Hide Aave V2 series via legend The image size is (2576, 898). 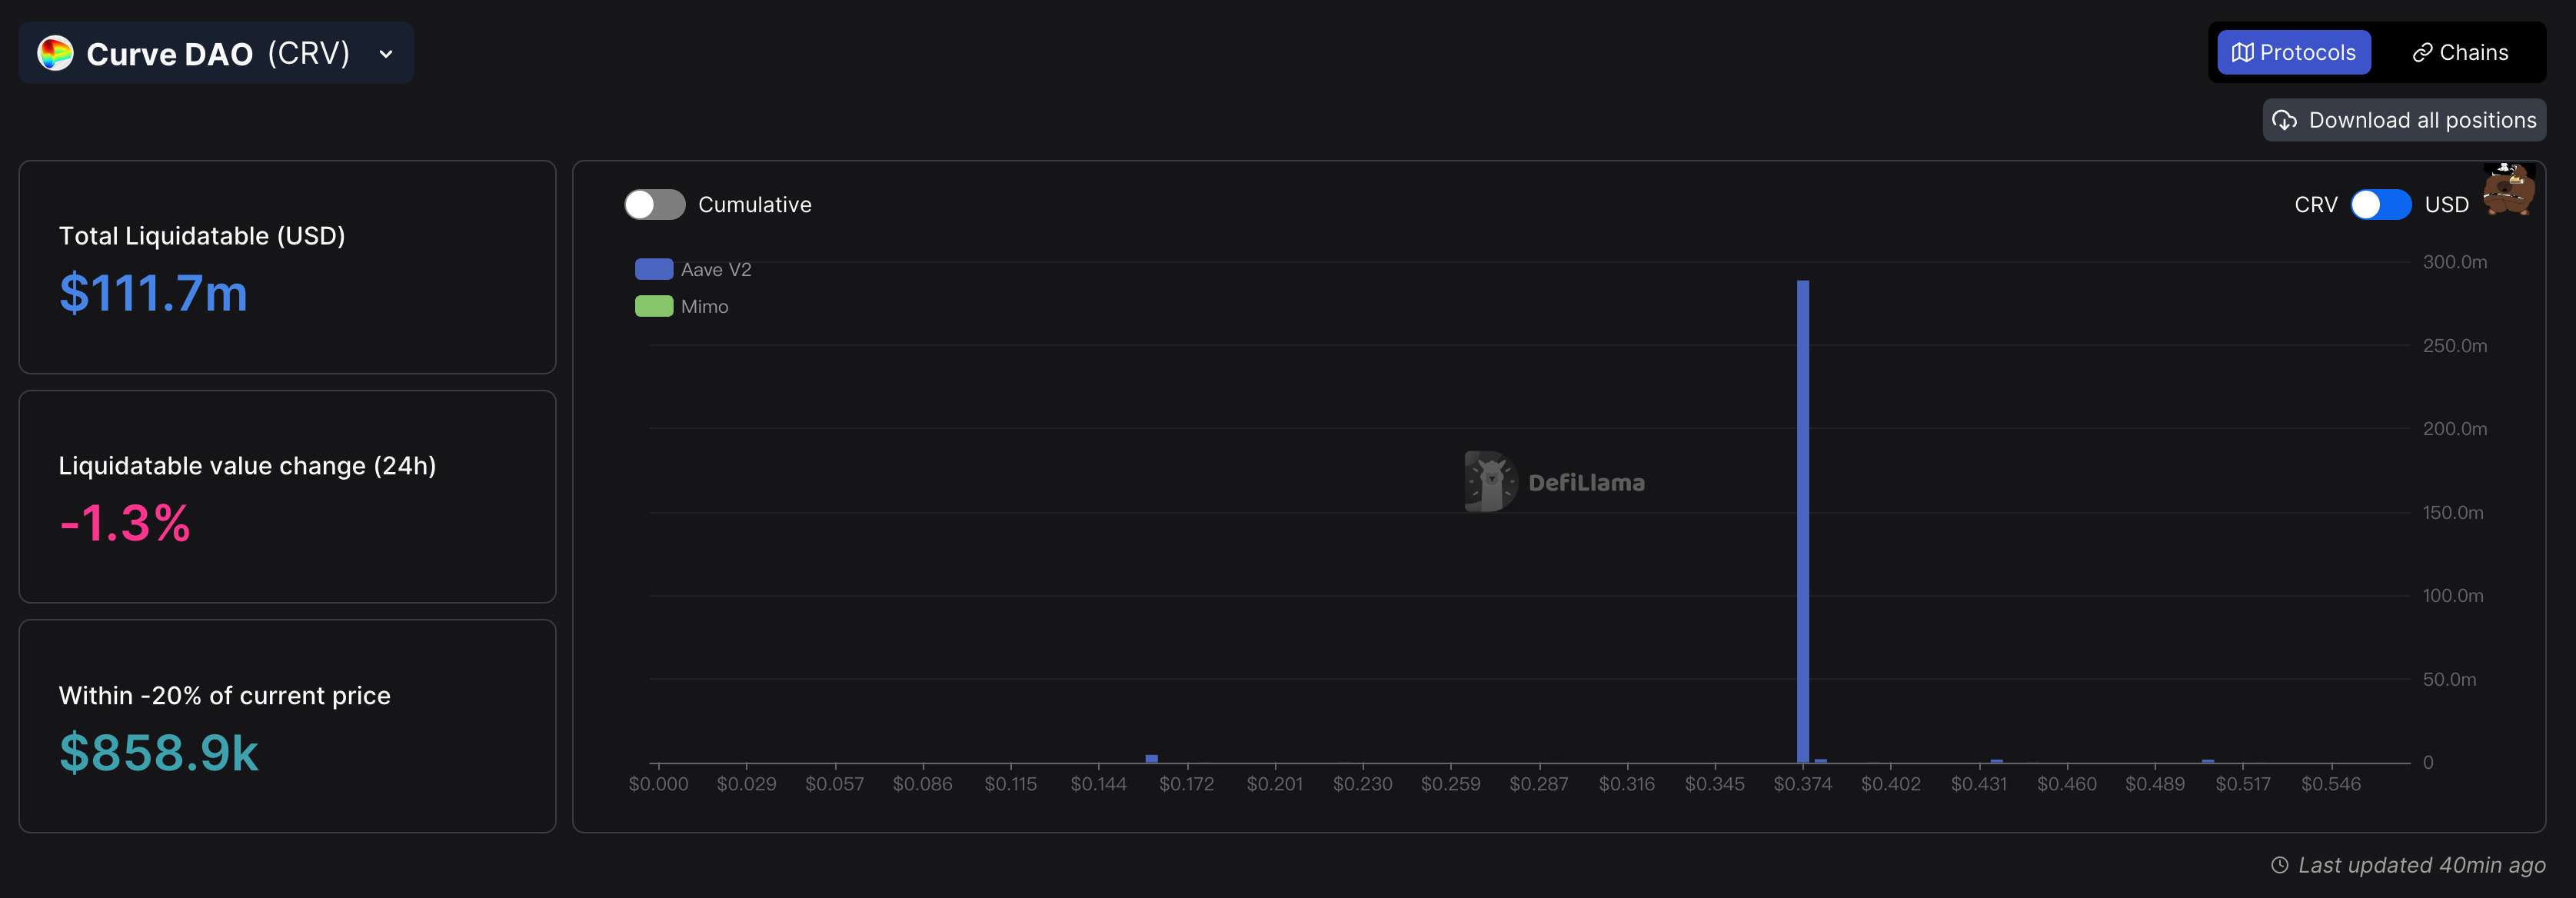715,270
